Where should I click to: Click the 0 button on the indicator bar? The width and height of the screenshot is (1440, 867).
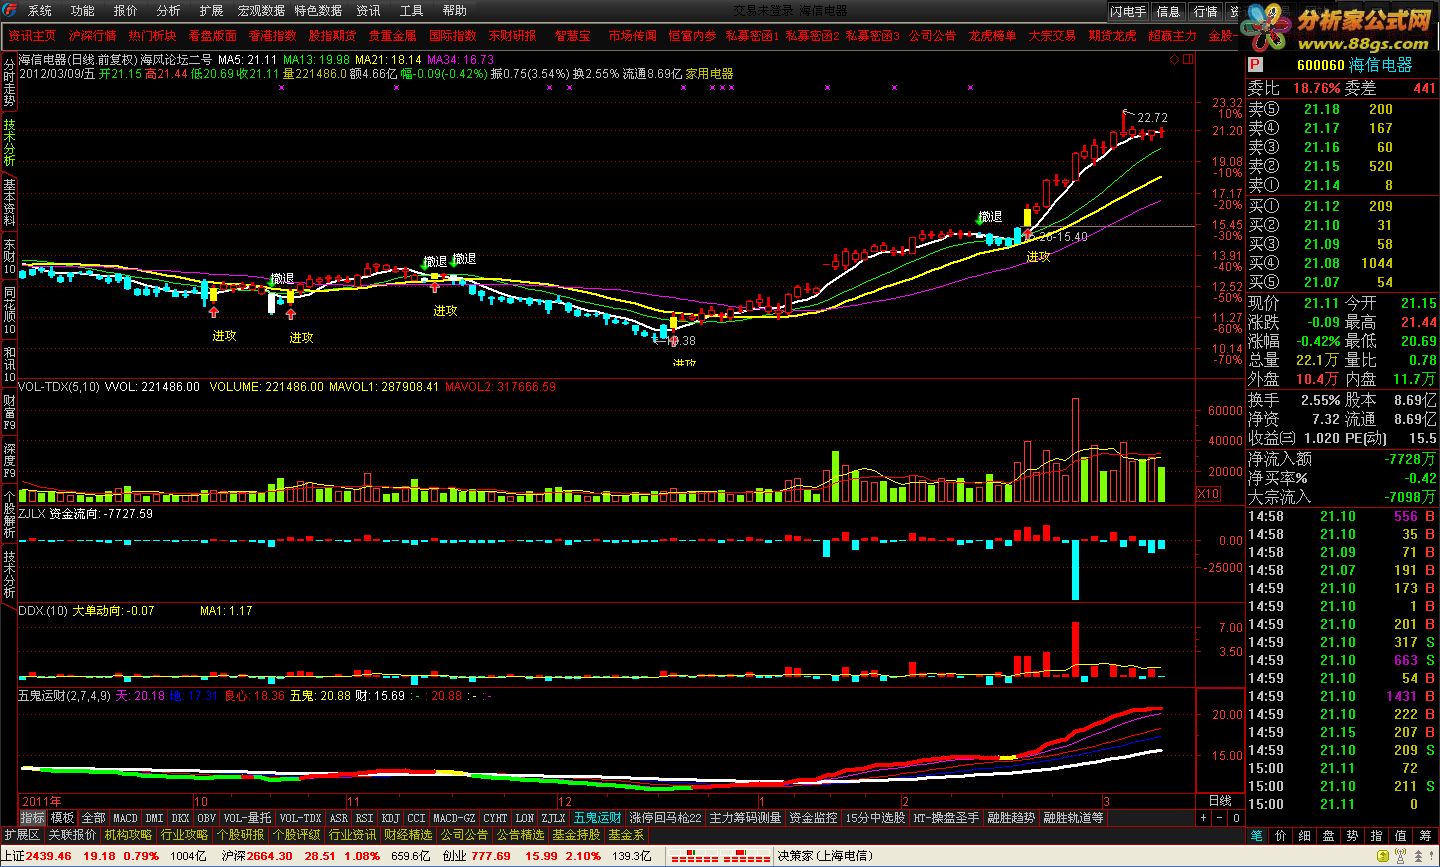coord(1236,818)
